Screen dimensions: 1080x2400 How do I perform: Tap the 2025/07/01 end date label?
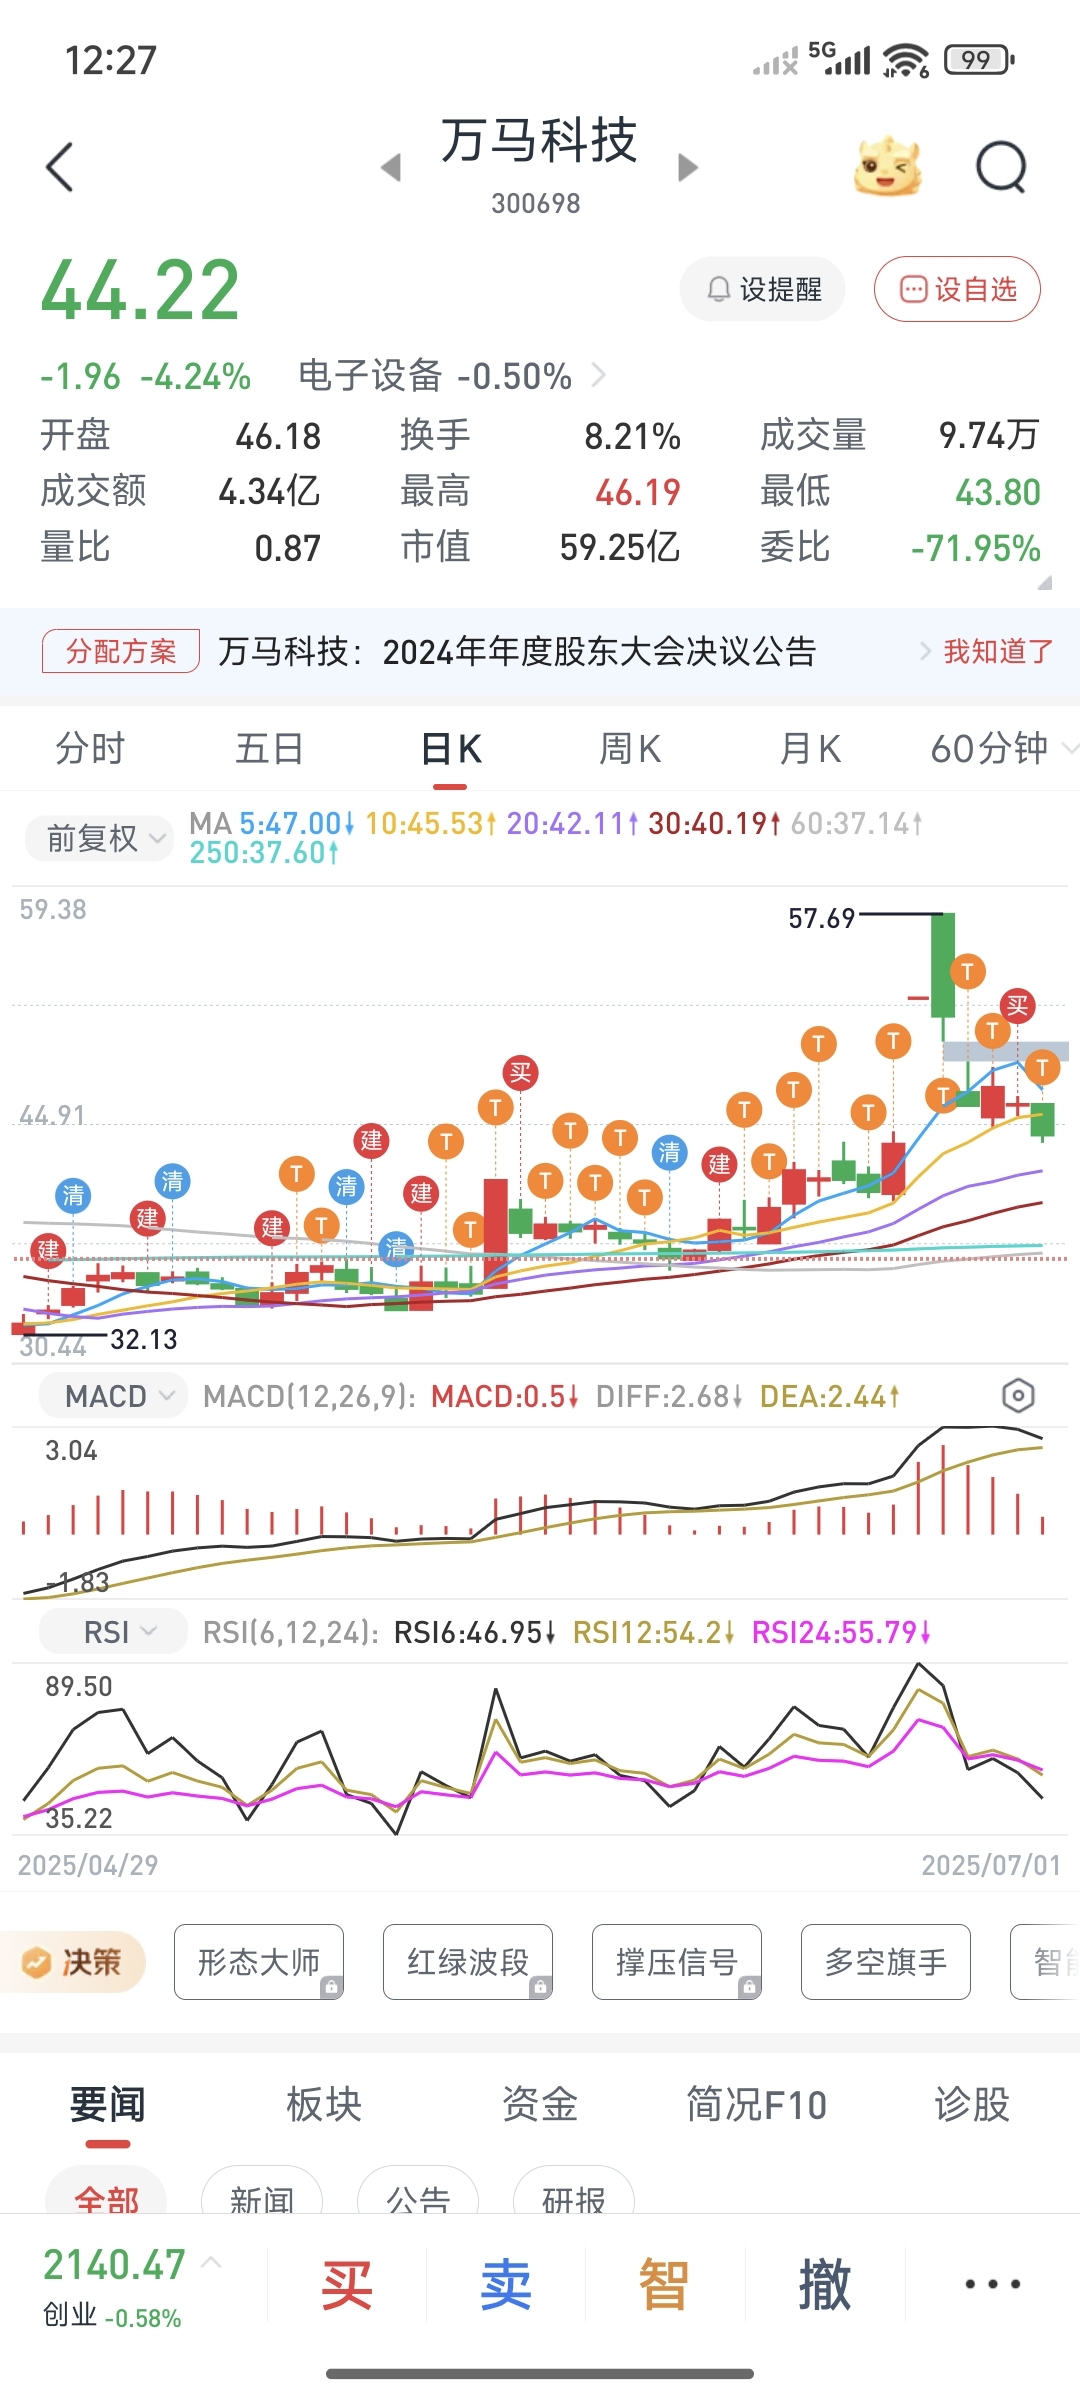tap(991, 1865)
